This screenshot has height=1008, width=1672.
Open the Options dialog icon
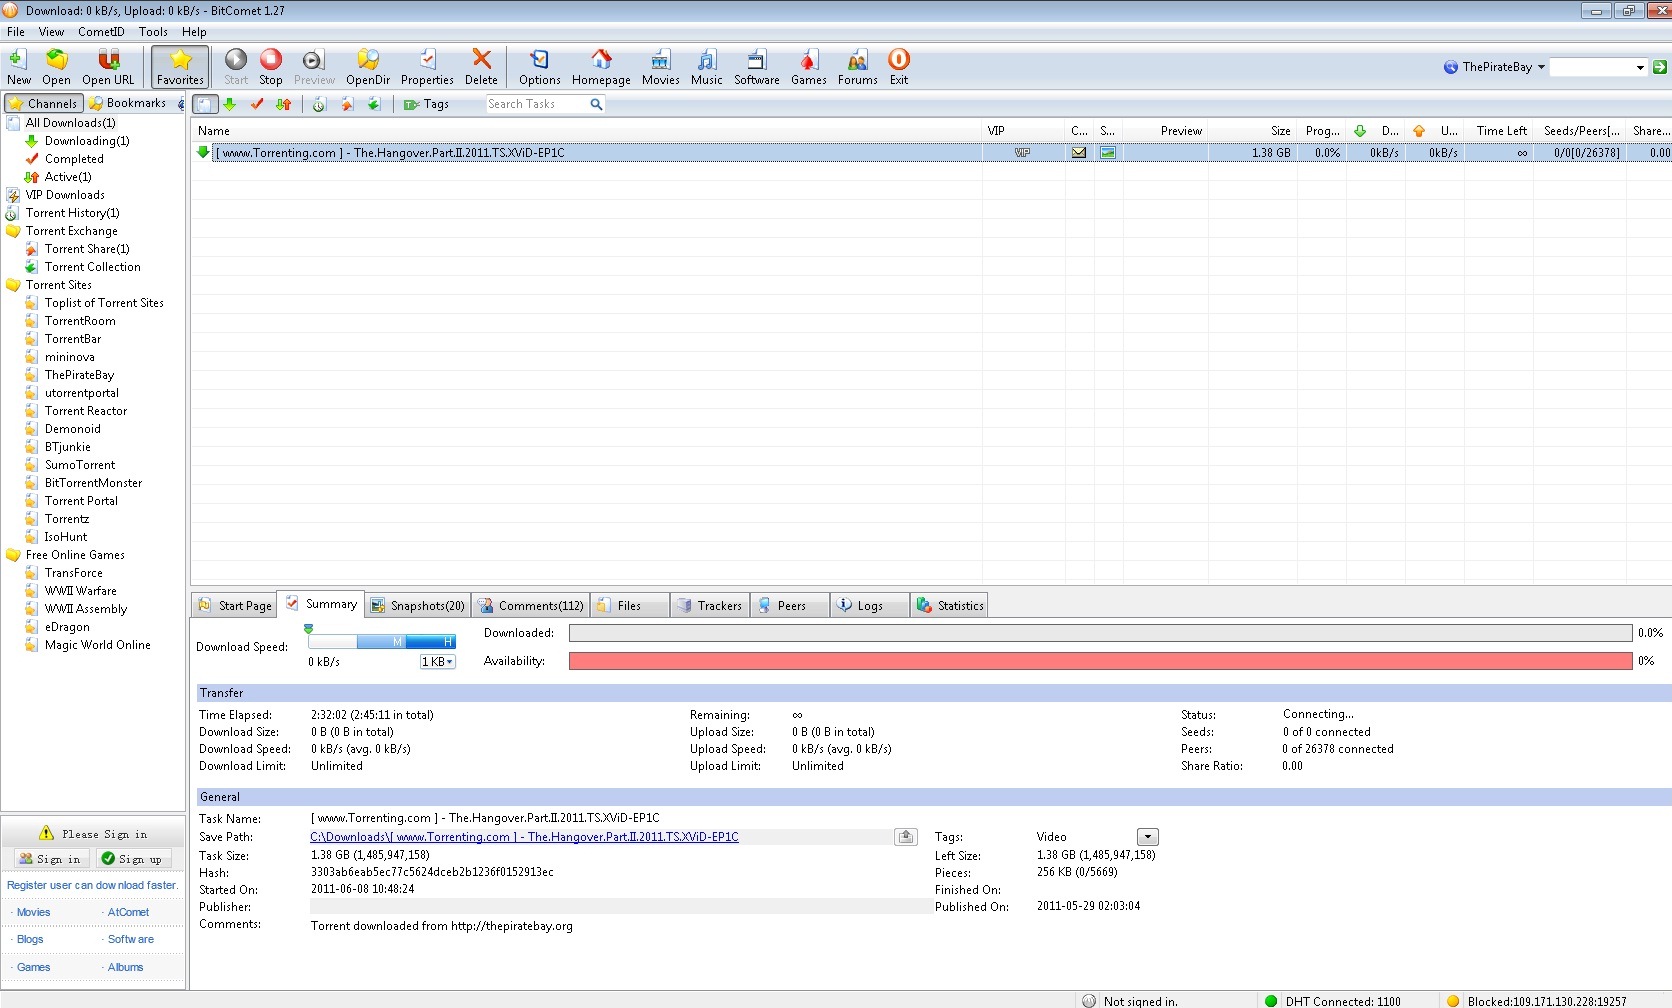click(x=539, y=67)
